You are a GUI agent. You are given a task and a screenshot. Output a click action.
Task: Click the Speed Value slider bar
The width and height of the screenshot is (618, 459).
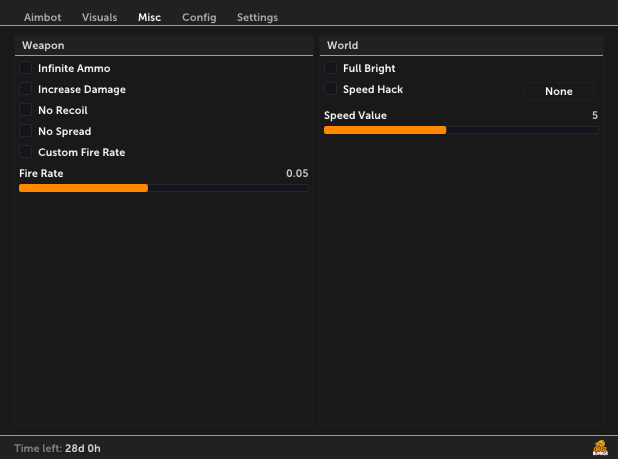[x=461, y=130]
